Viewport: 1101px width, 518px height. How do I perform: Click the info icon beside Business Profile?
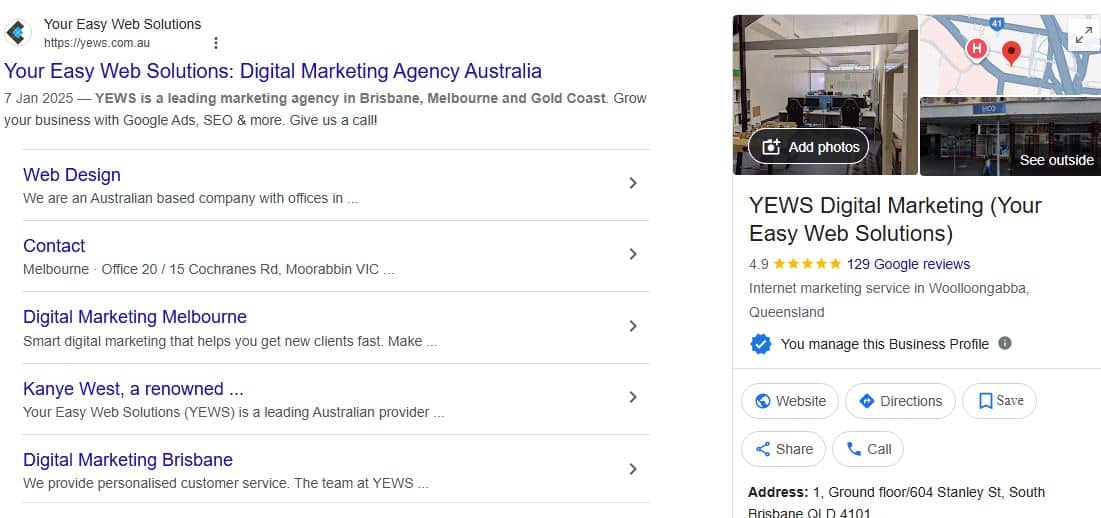(x=1005, y=343)
